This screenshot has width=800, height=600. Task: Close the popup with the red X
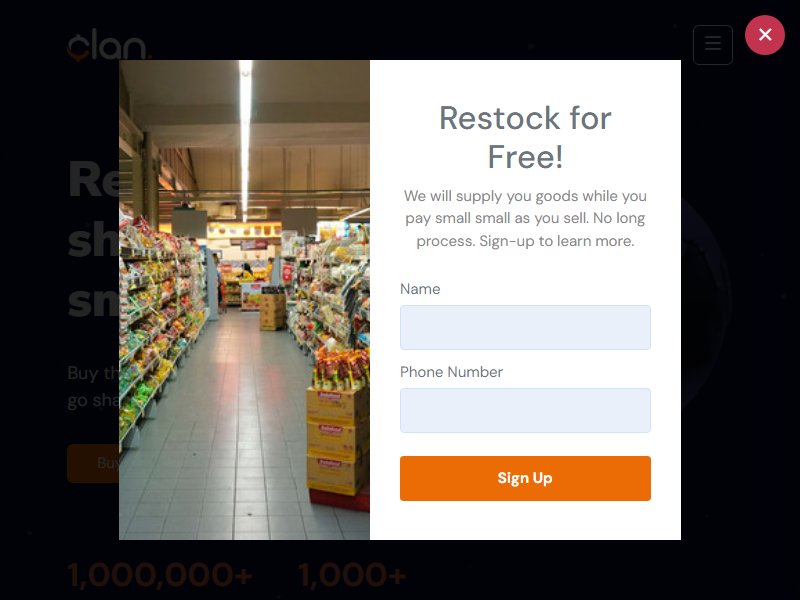coord(764,35)
